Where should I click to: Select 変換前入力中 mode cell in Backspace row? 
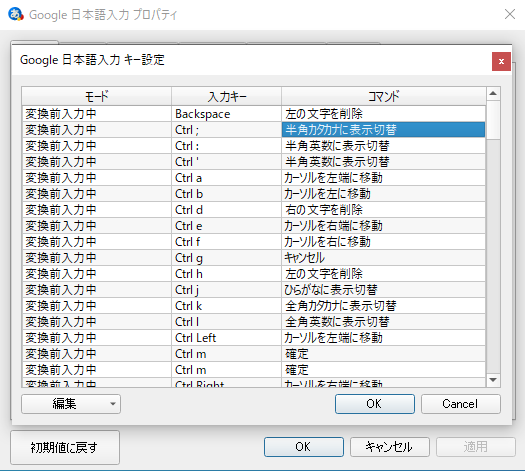[x=96, y=114]
